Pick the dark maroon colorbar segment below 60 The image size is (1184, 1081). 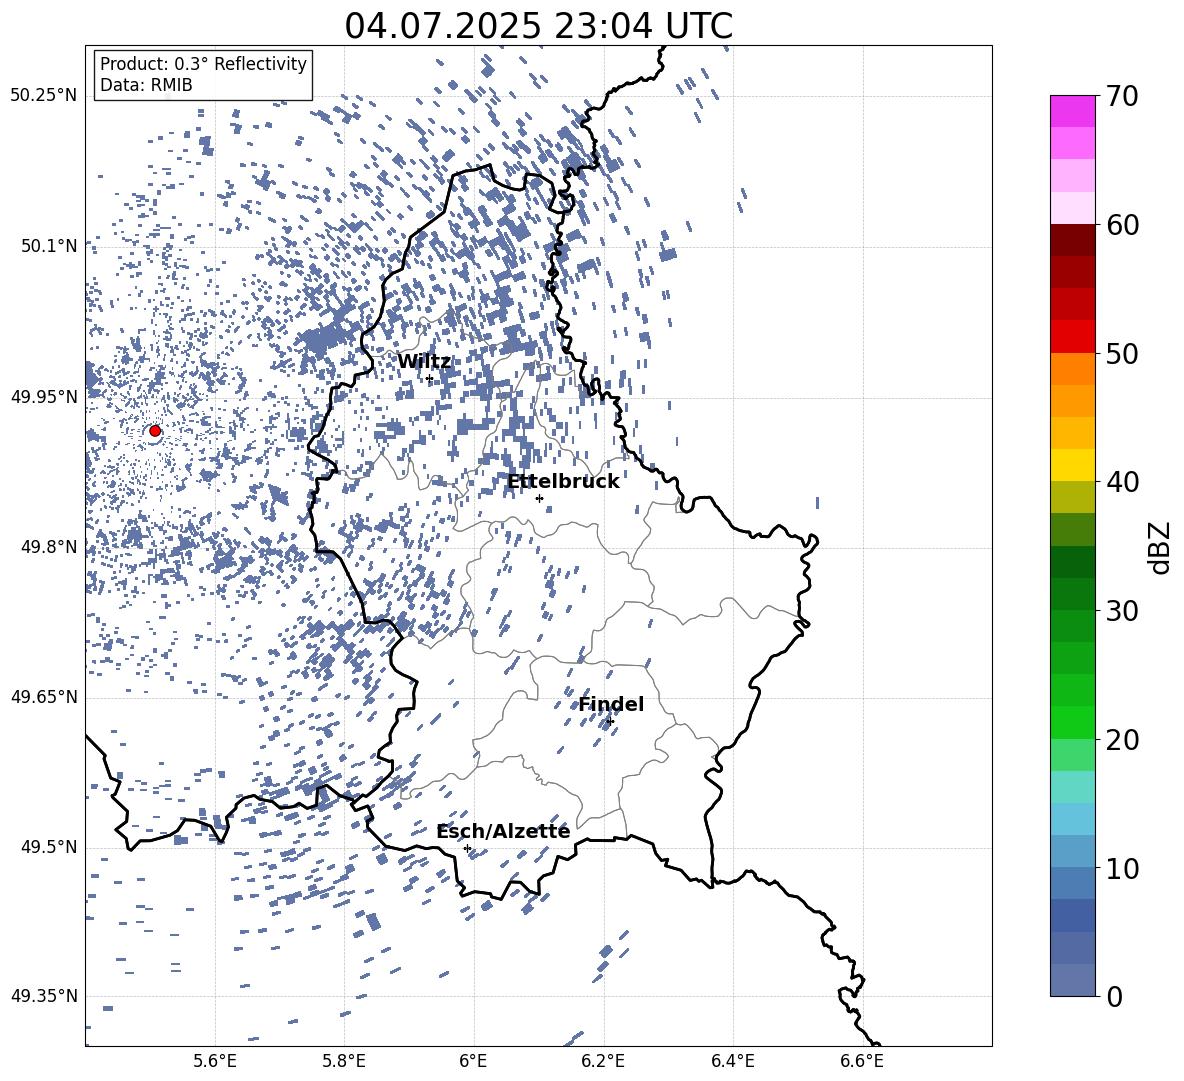tap(1073, 241)
